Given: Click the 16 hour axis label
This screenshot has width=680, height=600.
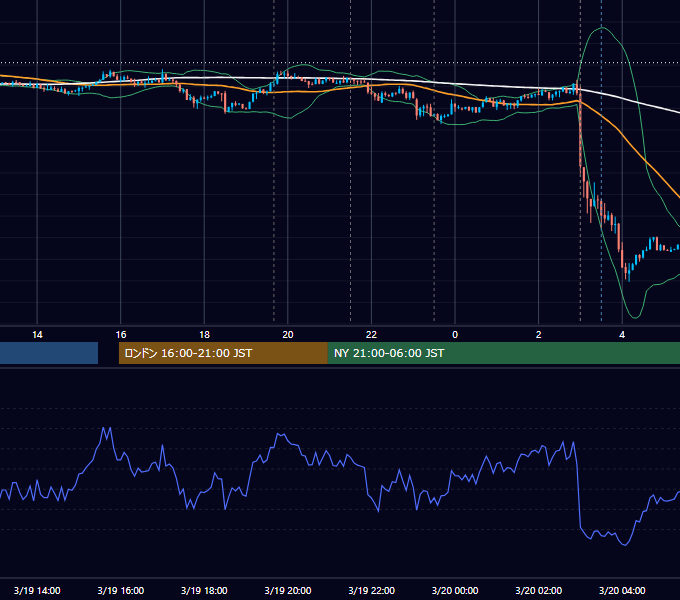Looking at the screenshot, I should pos(121,335).
